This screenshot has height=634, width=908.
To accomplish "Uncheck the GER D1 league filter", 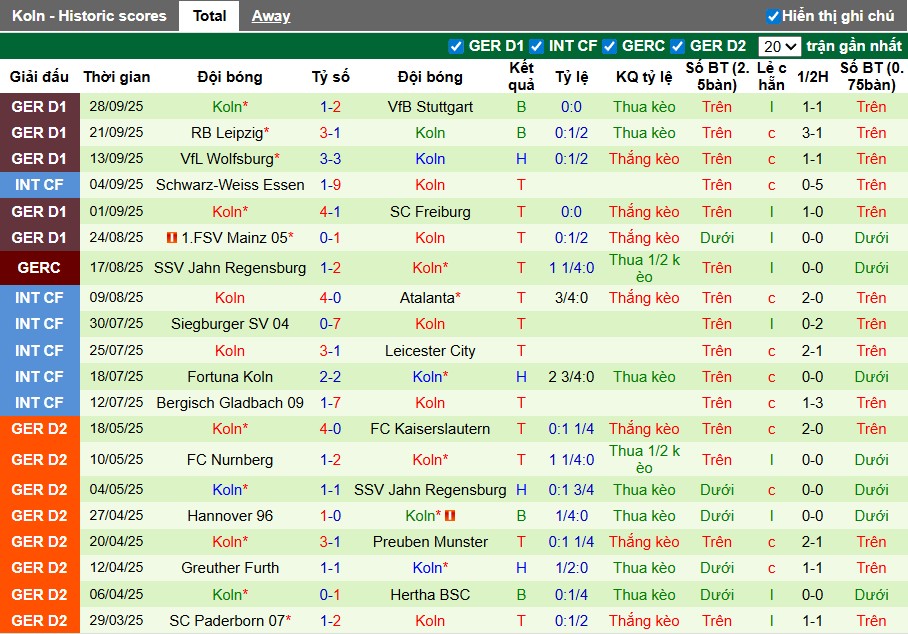I will tap(457, 46).
